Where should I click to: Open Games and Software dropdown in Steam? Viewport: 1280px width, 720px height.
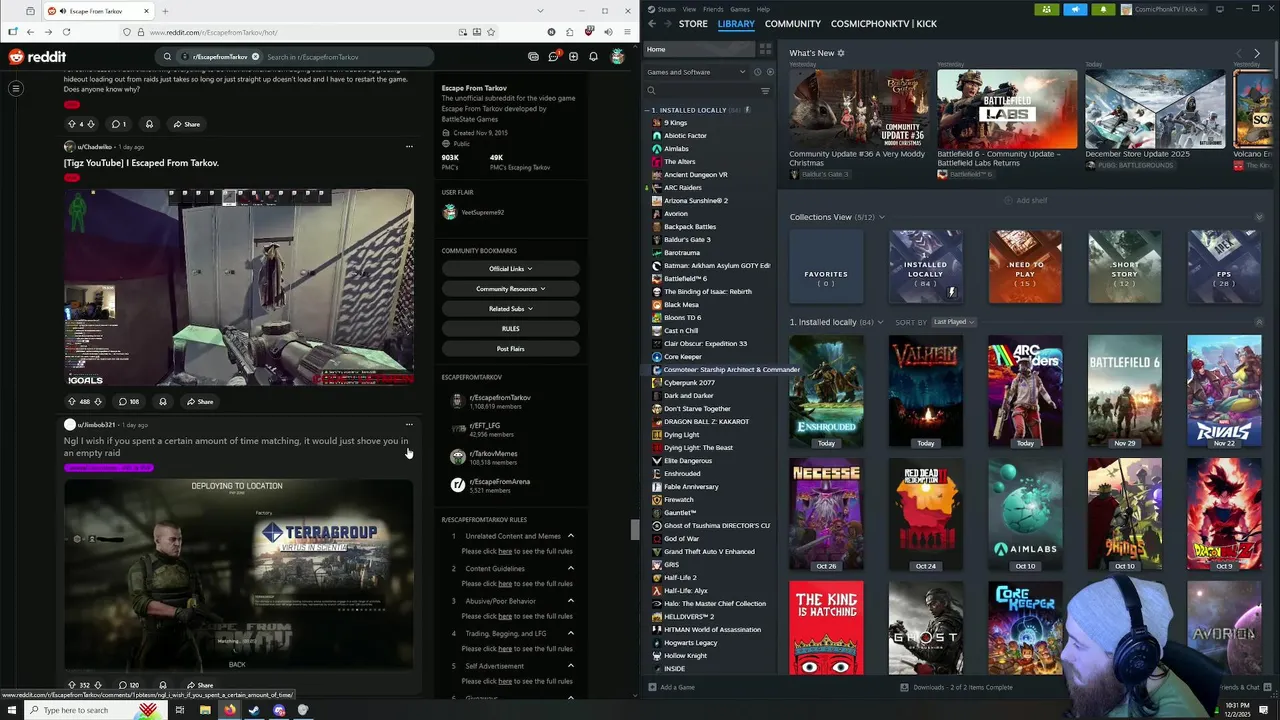point(696,72)
